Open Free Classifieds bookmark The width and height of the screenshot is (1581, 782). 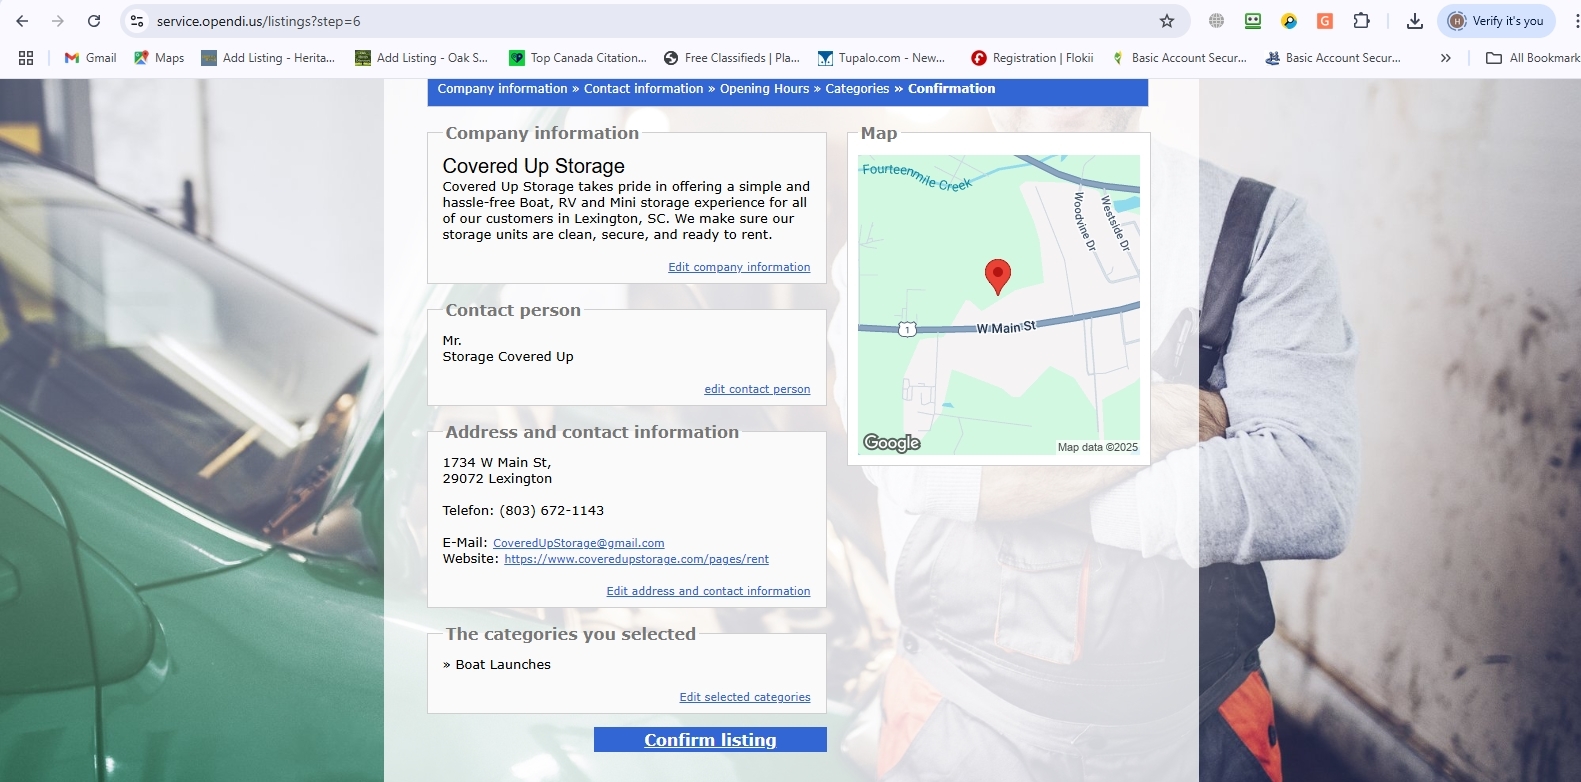click(x=732, y=58)
